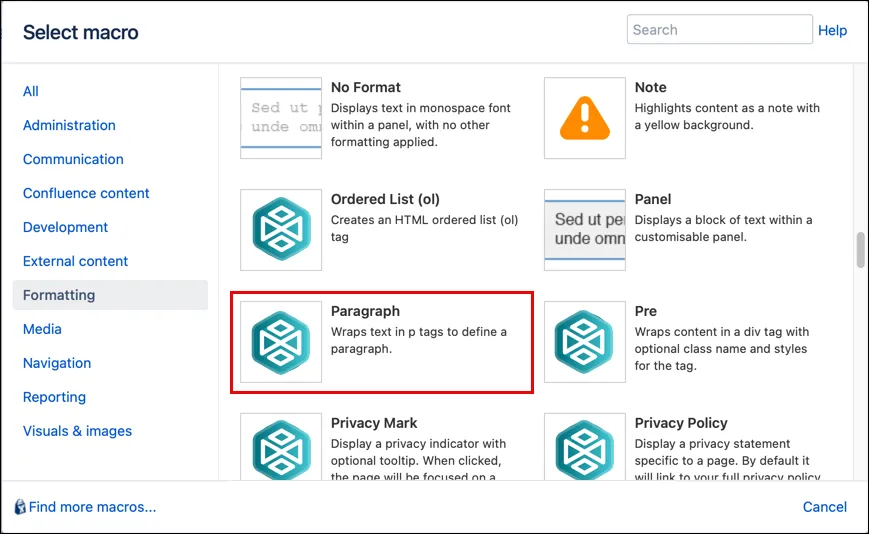The width and height of the screenshot is (869, 534).
Task: Click the Privacy Mark title text
Action: 374,423
